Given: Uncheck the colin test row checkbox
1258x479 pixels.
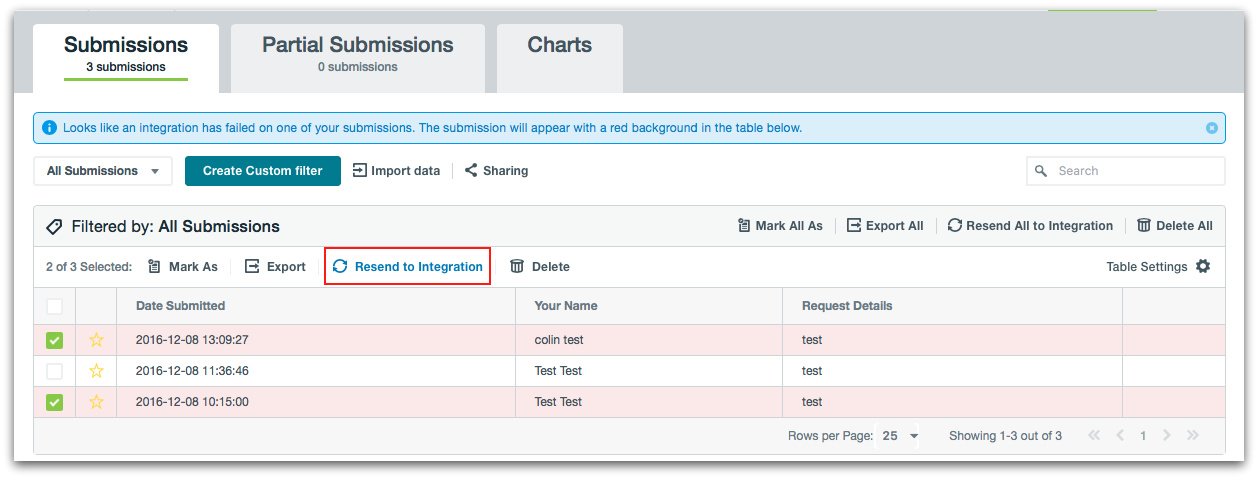Looking at the screenshot, I should (54, 340).
